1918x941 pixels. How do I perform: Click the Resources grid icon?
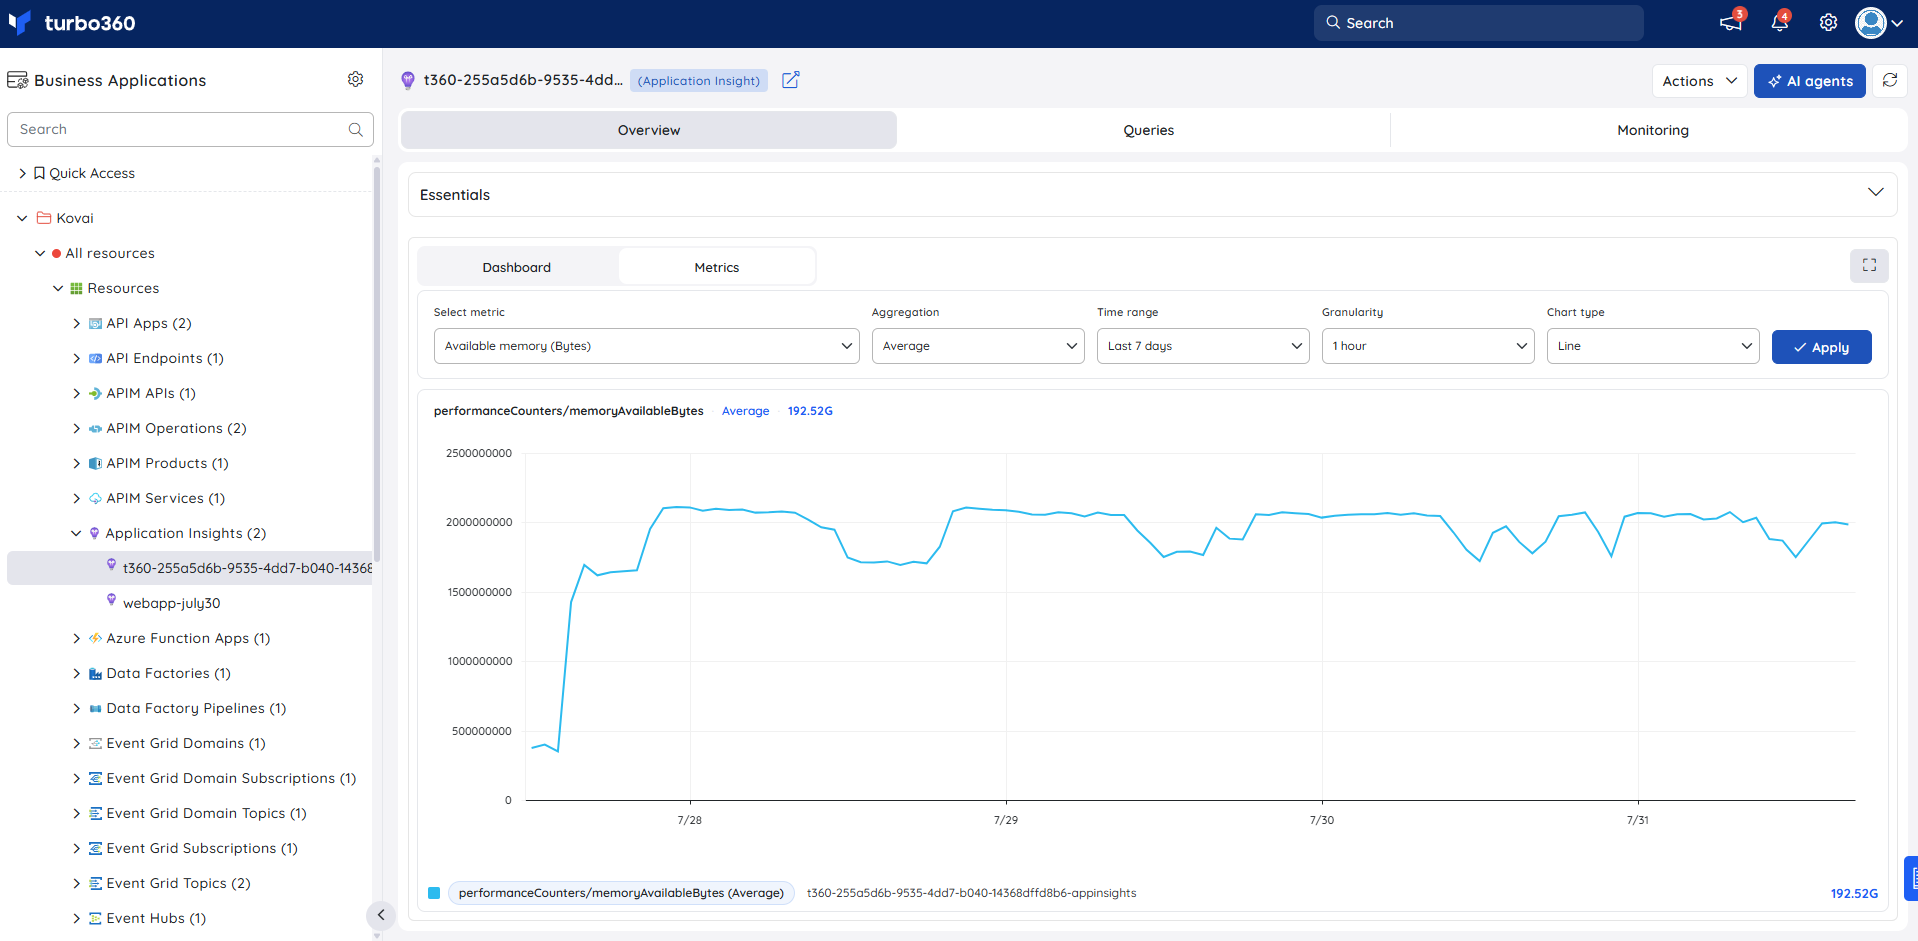76,288
